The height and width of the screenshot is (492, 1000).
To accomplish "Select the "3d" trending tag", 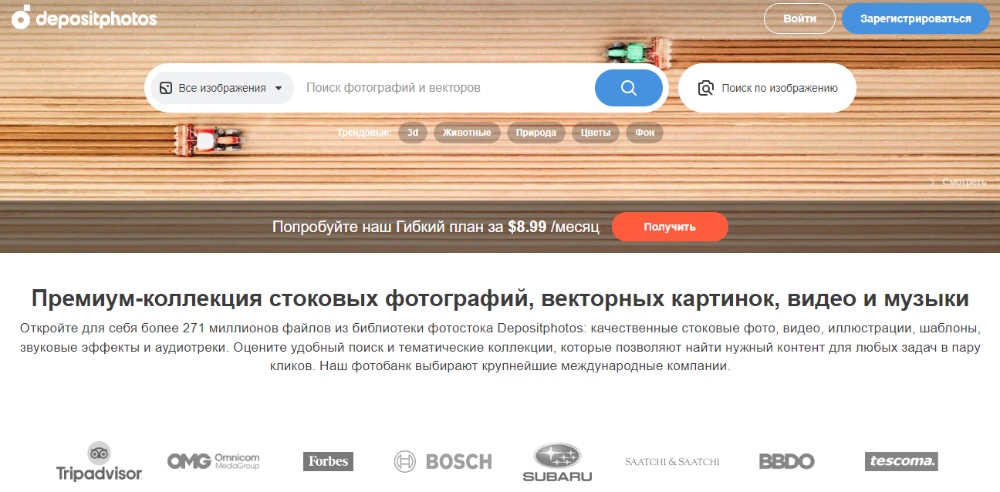I will pyautogui.click(x=413, y=133).
